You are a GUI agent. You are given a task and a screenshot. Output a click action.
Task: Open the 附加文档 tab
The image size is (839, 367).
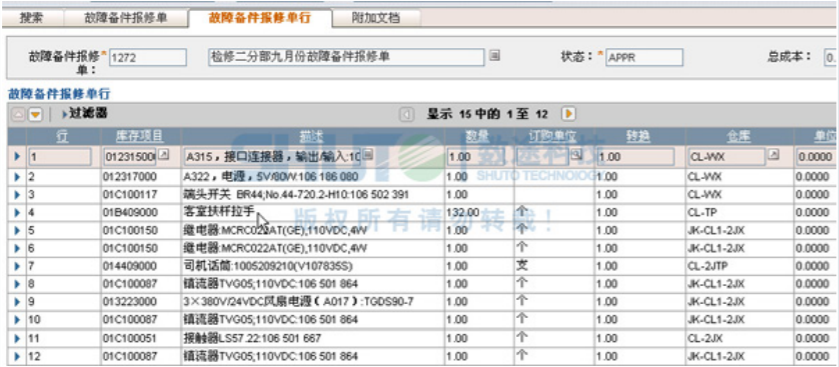(x=376, y=18)
